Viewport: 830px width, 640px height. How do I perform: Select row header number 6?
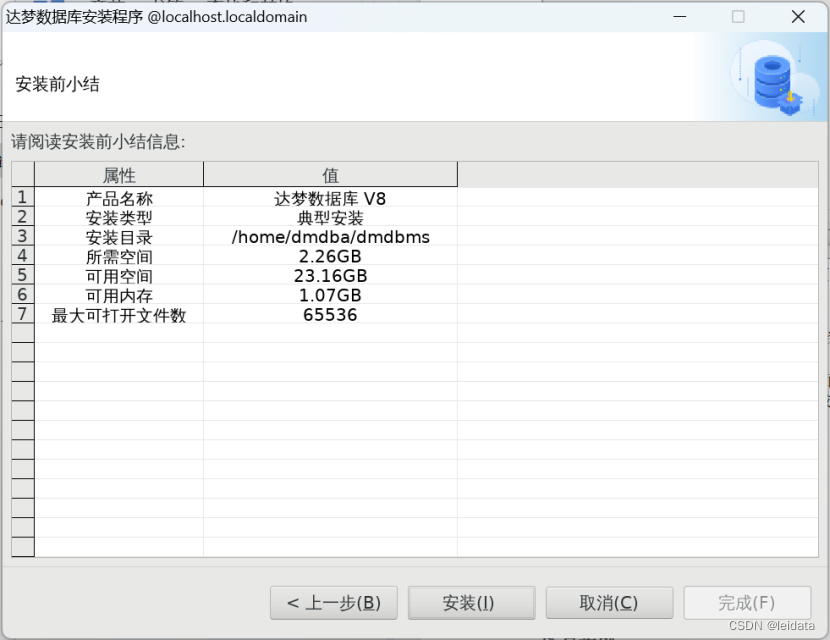tap(23, 294)
